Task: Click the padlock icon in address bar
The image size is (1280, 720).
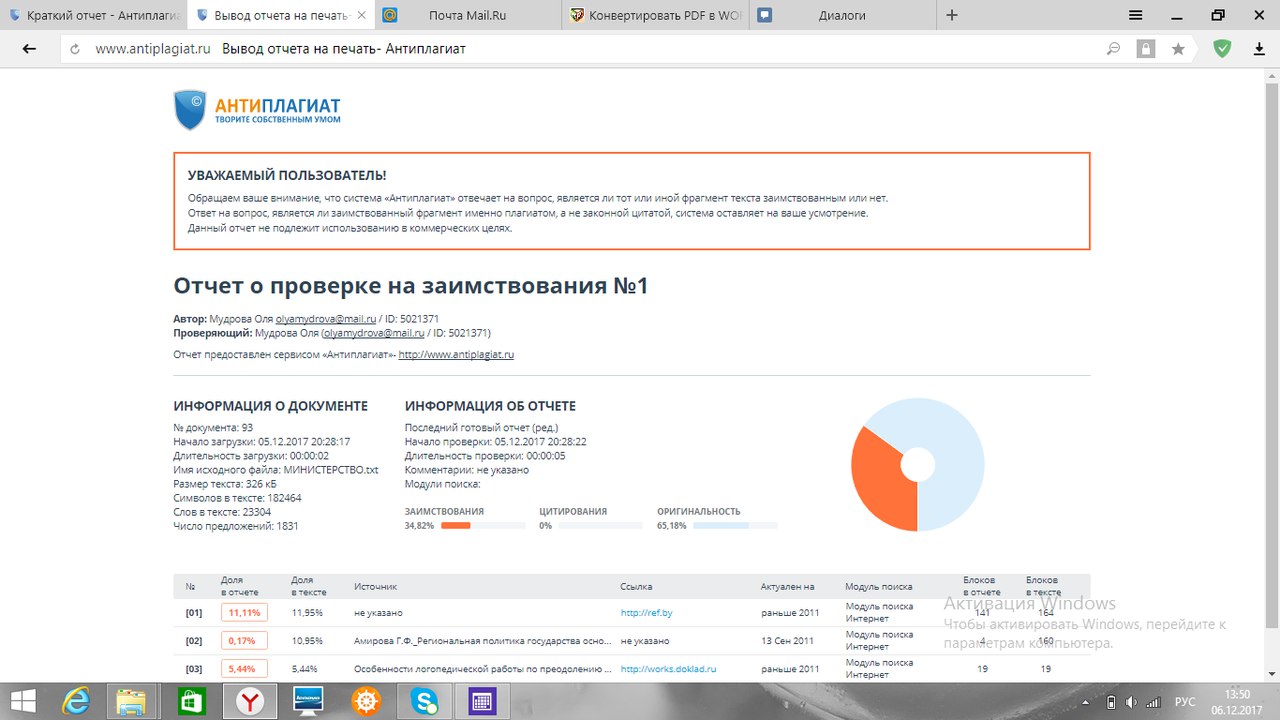Action: (x=1146, y=49)
